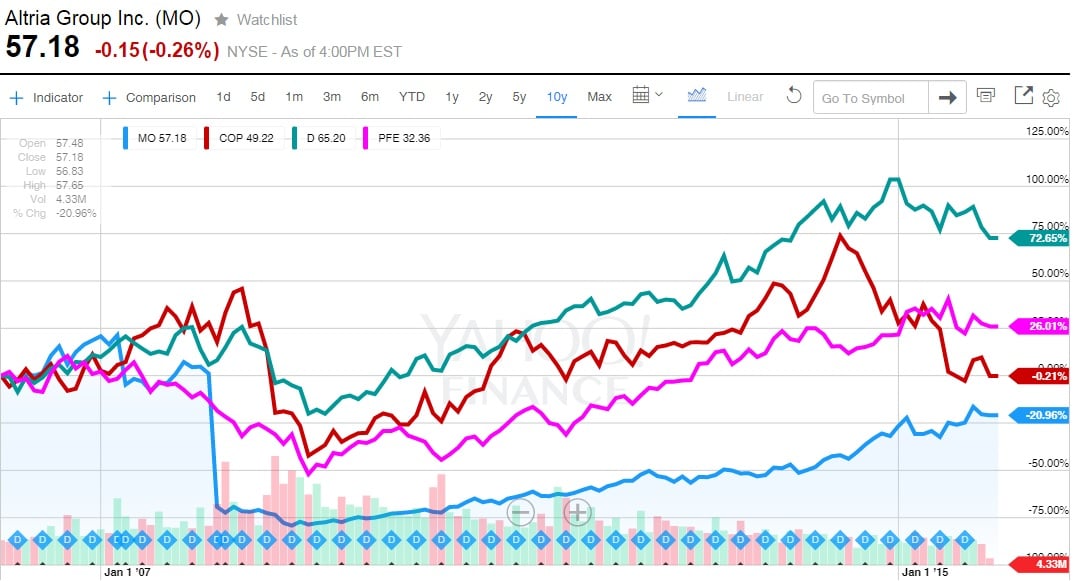The image size is (1077, 581).
Task: Click the chart events display icon
Action: (x=986, y=96)
